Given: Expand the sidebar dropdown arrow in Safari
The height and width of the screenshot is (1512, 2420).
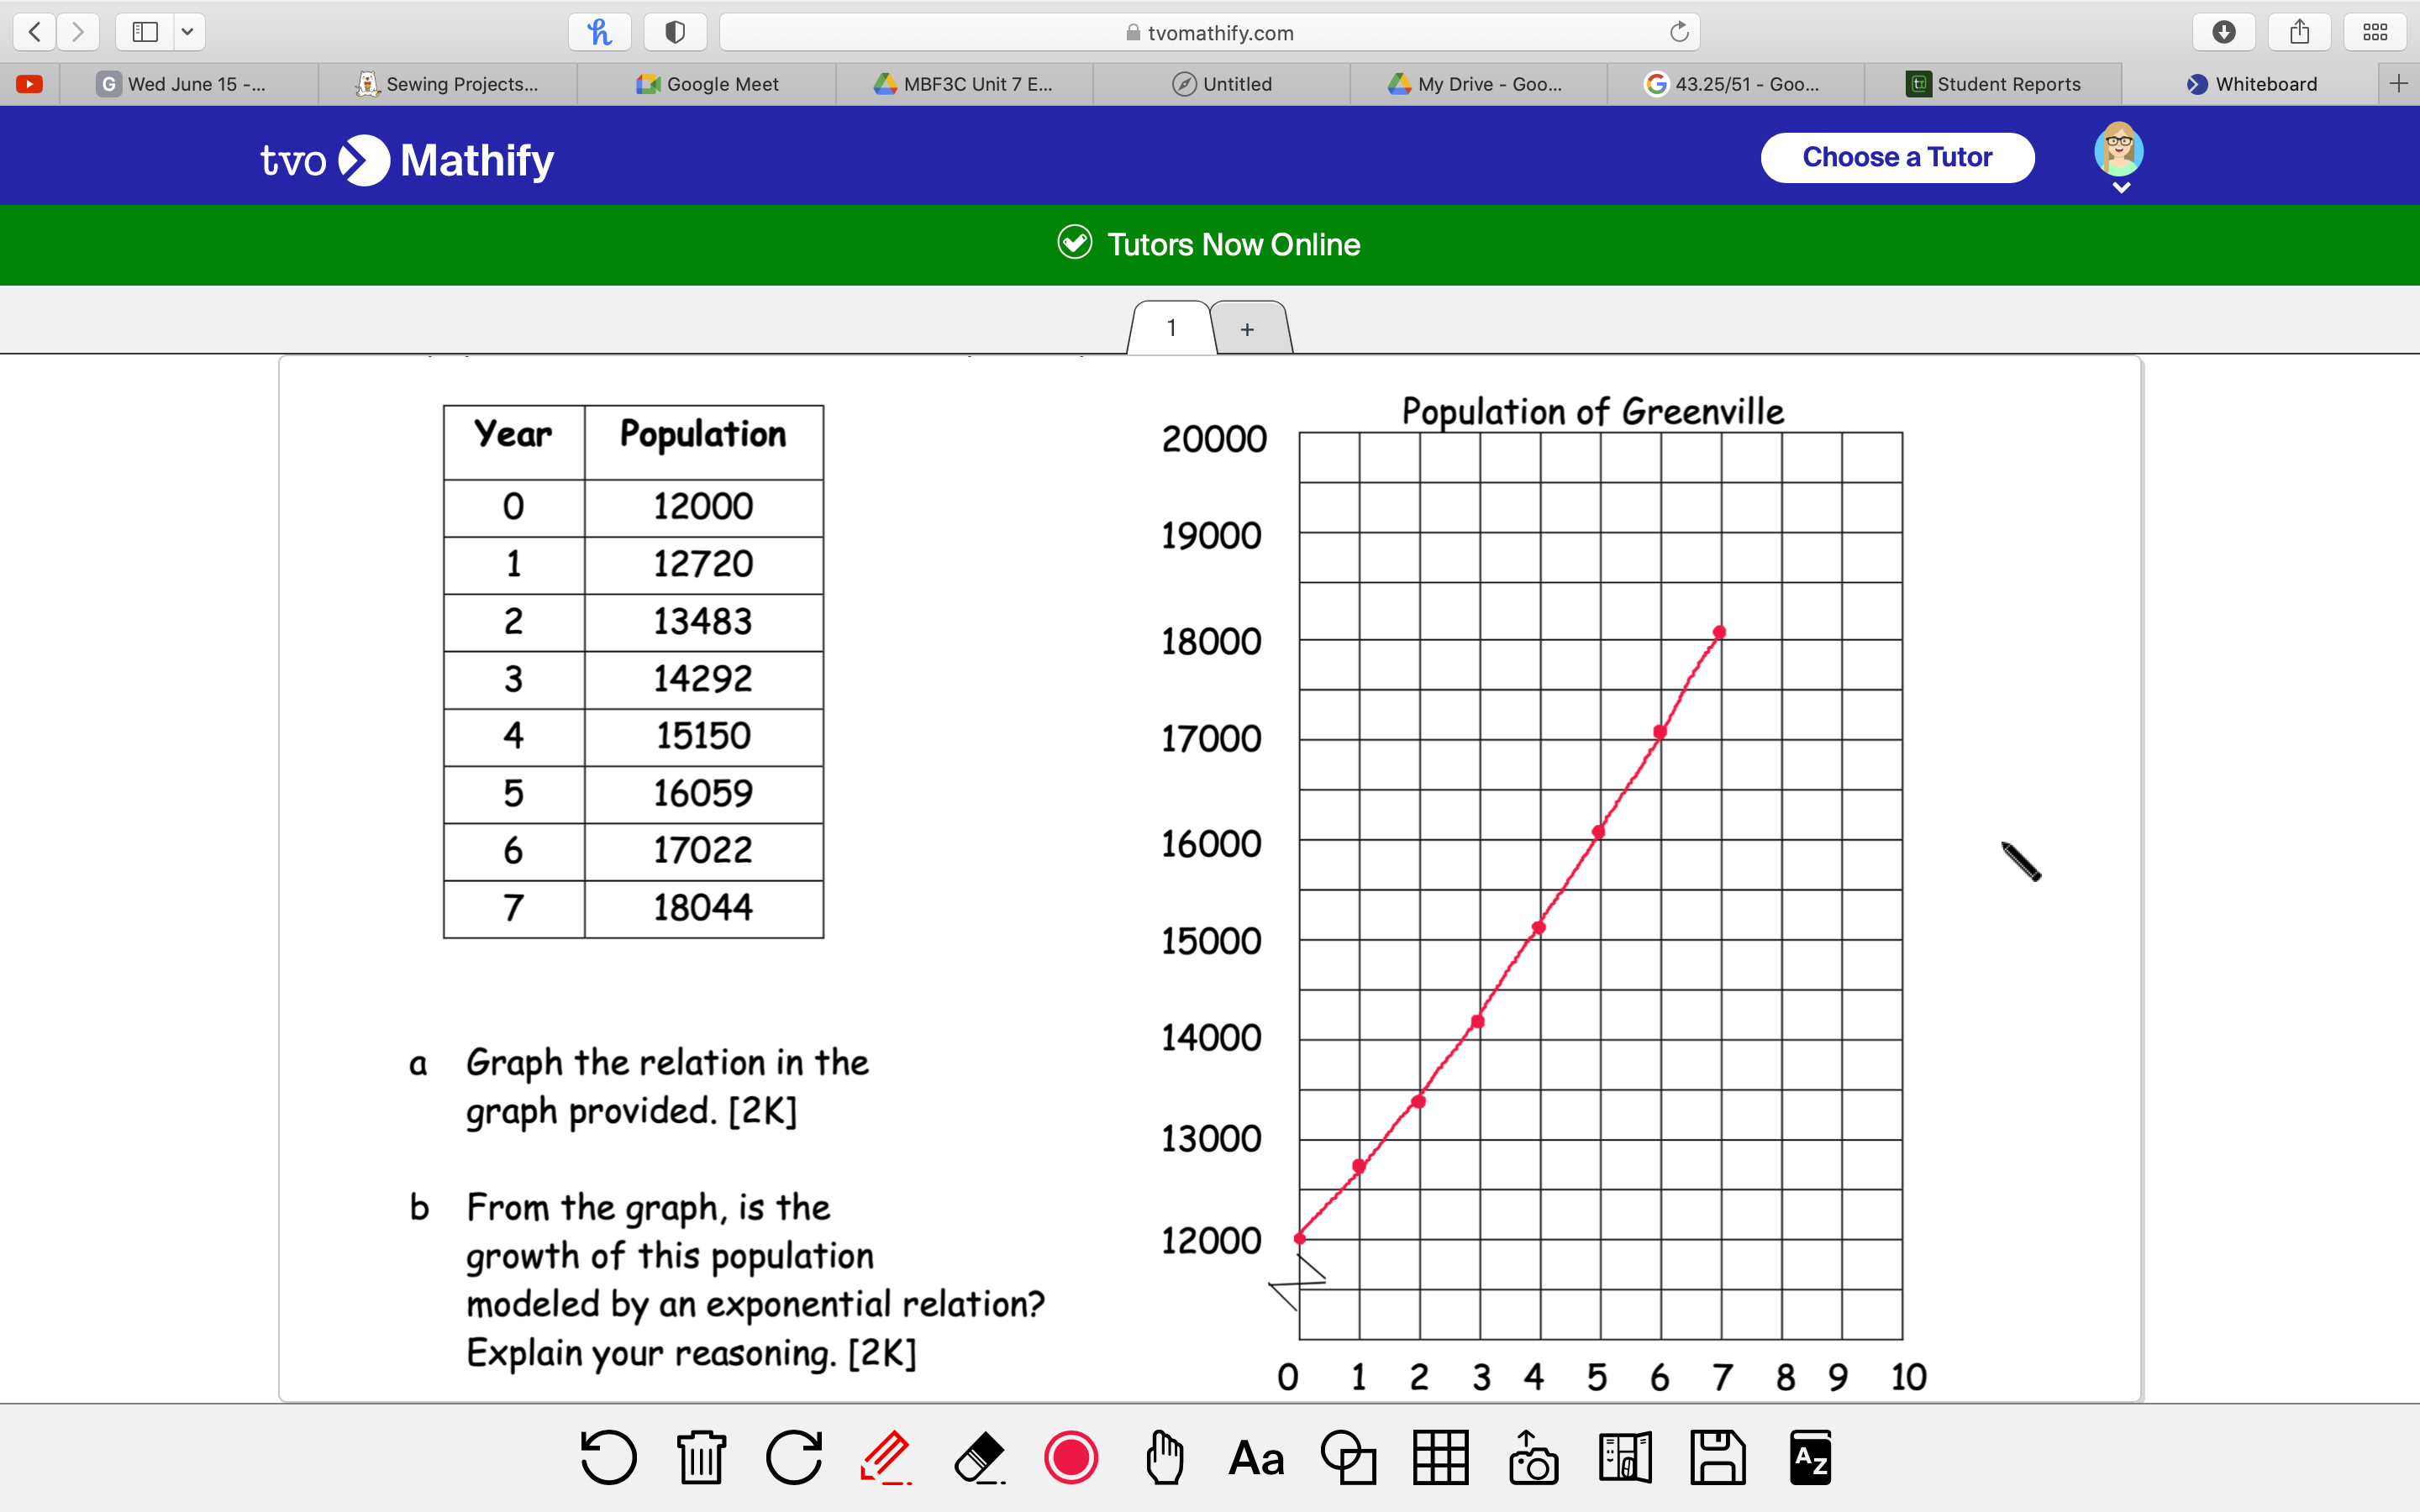Looking at the screenshot, I should point(187,32).
